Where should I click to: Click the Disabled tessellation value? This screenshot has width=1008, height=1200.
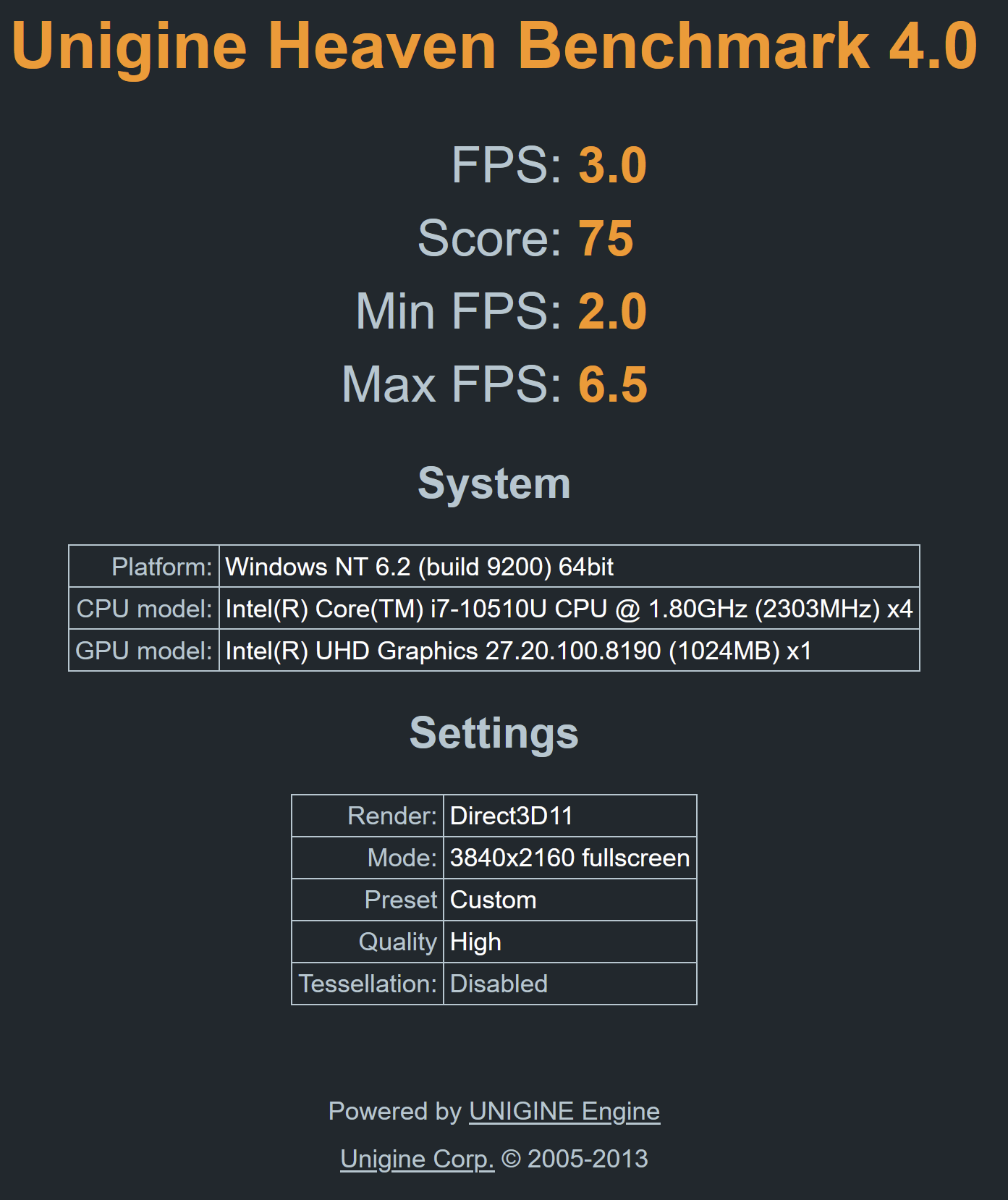point(499,984)
